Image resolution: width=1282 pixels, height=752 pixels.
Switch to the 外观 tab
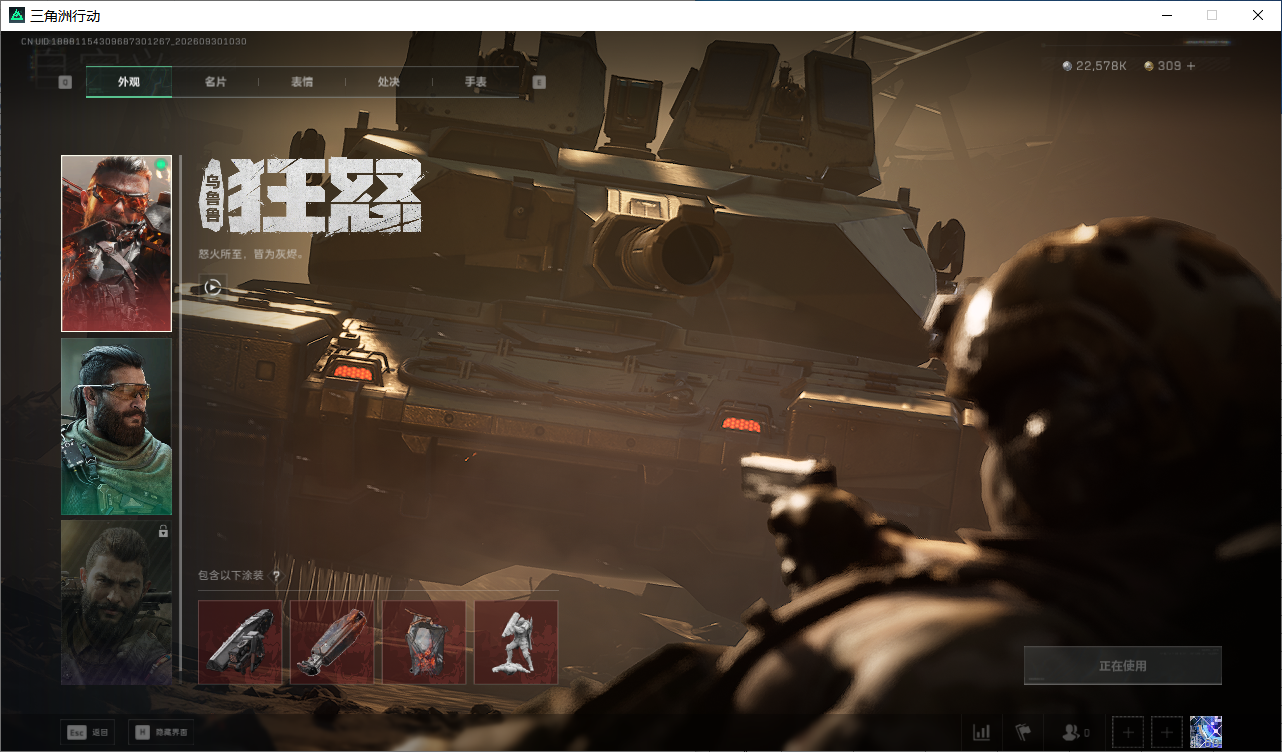click(x=129, y=82)
